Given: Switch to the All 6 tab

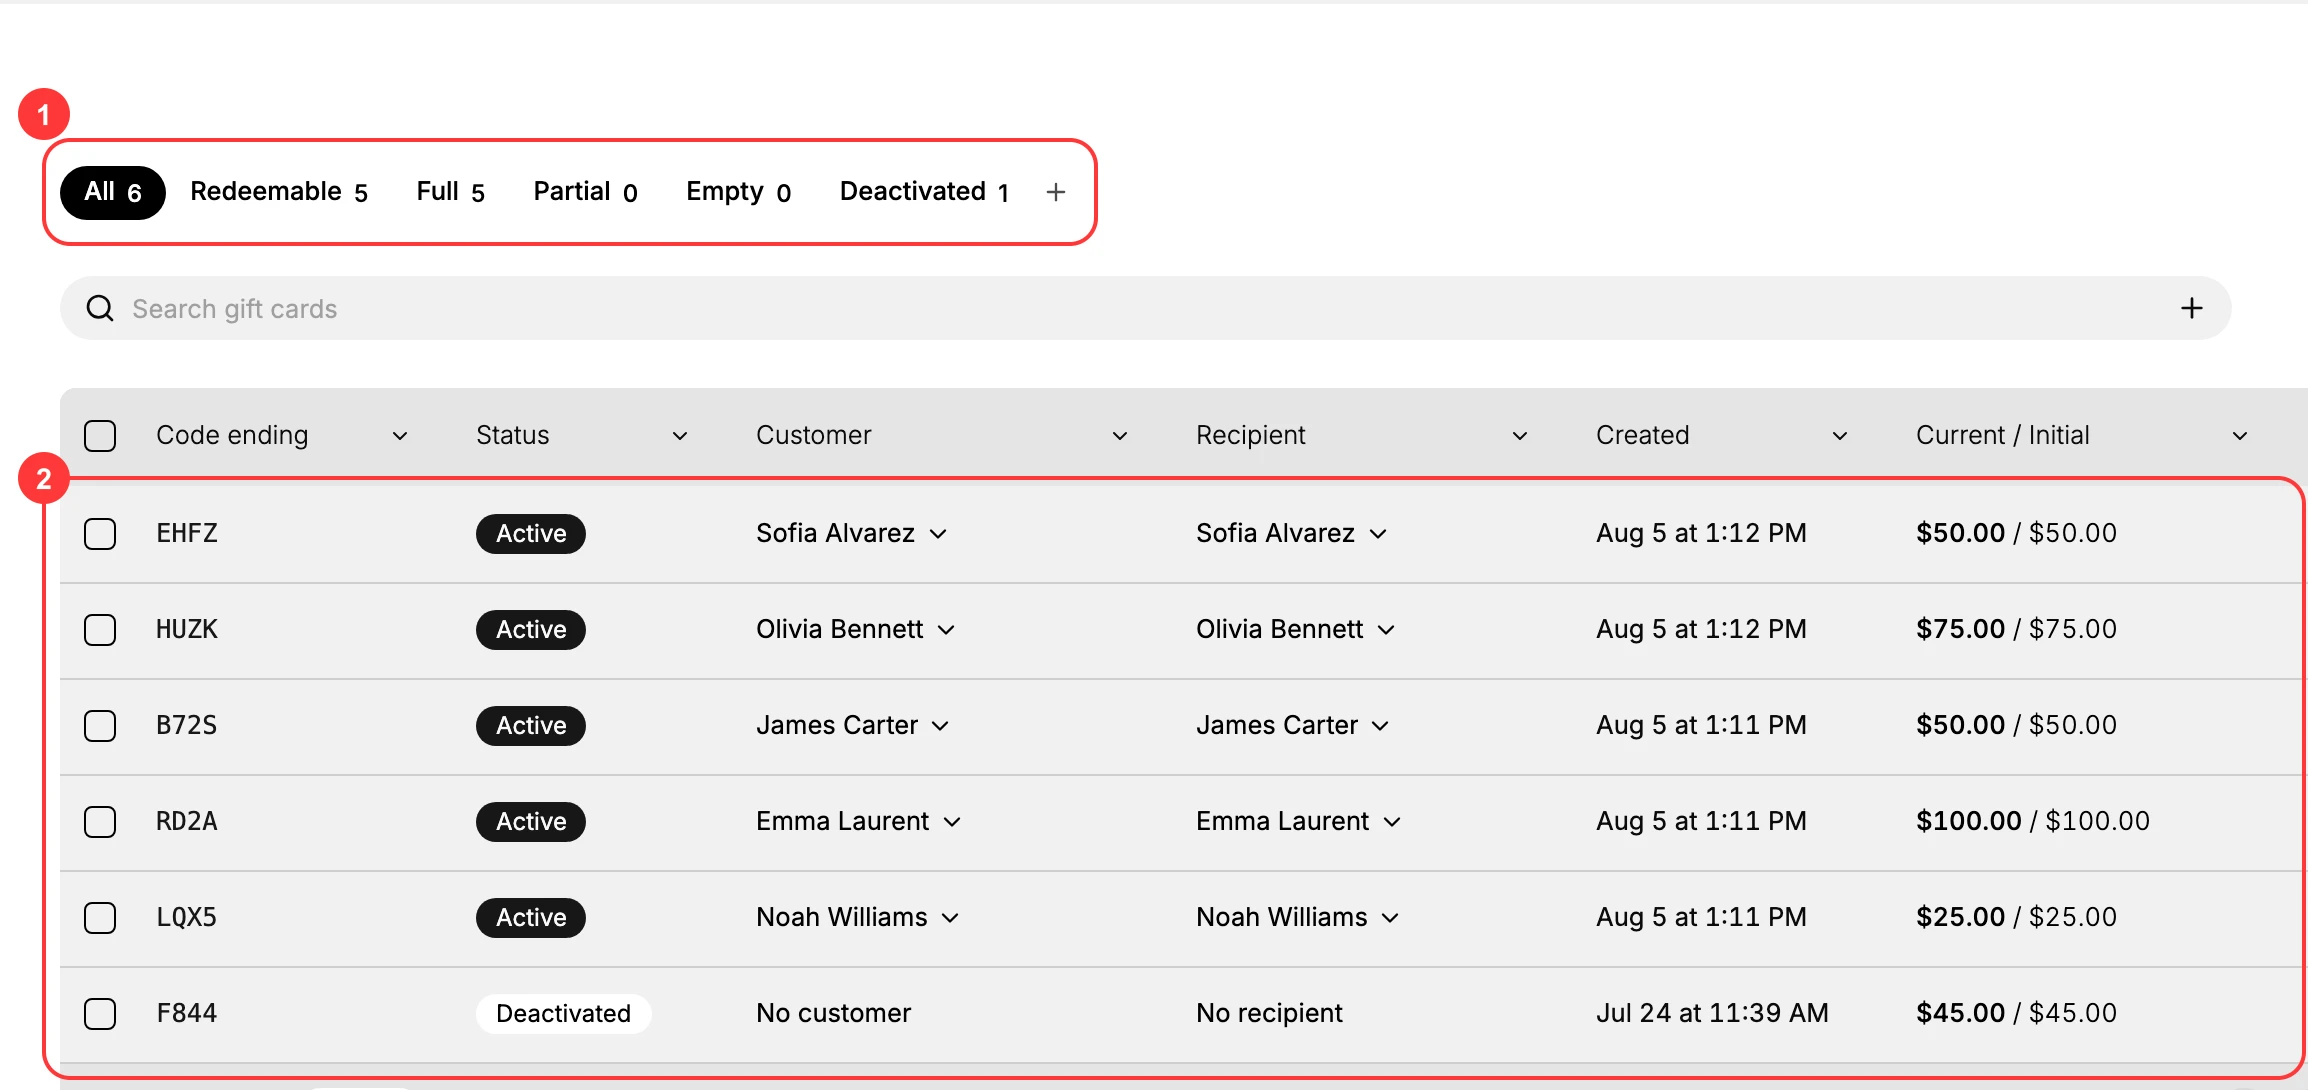Looking at the screenshot, I should [x=113, y=192].
